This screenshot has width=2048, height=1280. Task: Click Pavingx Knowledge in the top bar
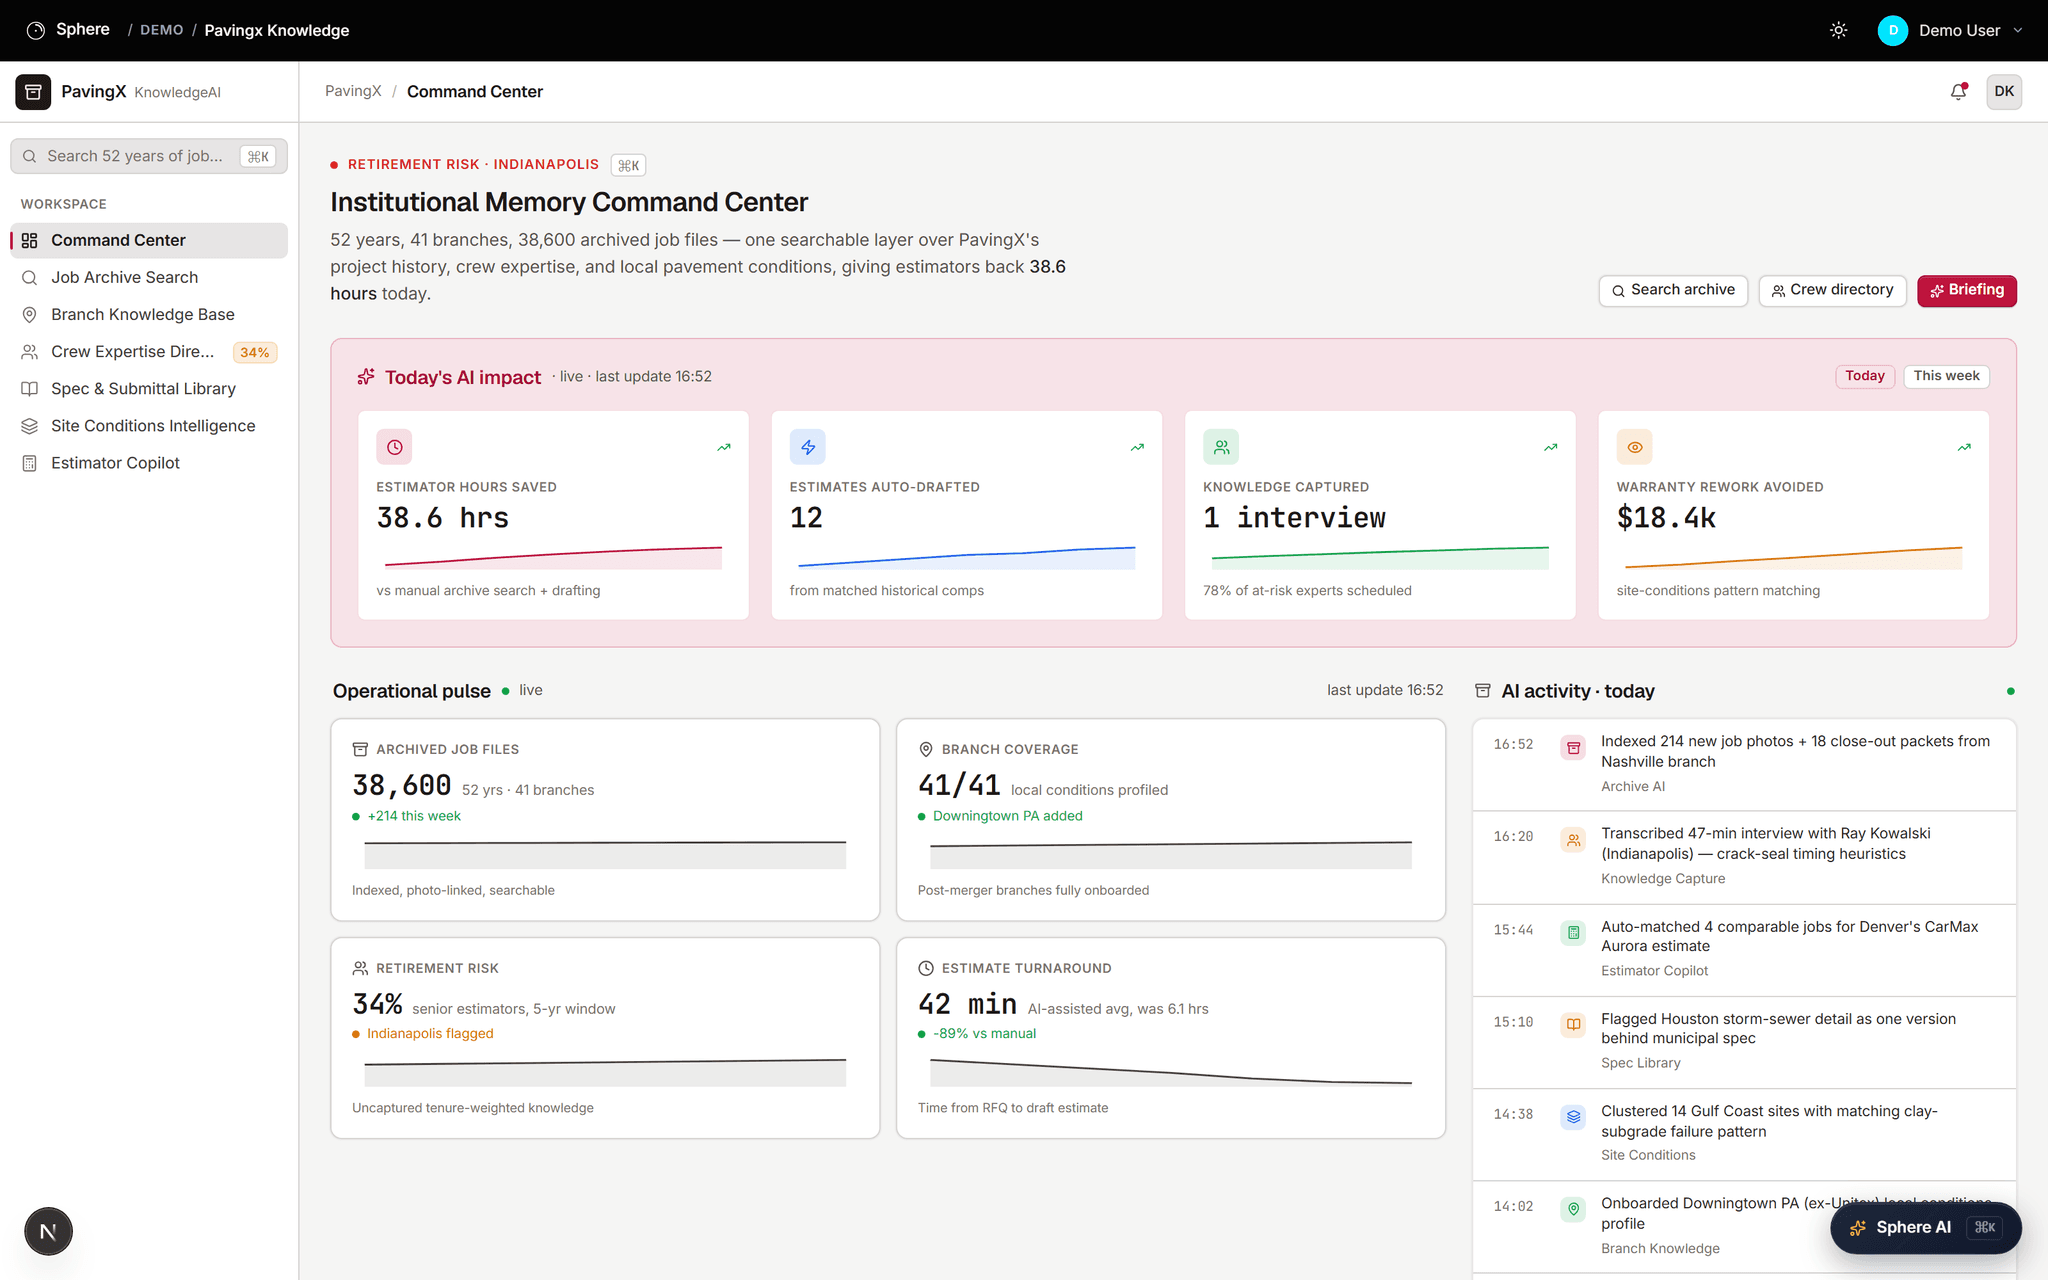(277, 30)
